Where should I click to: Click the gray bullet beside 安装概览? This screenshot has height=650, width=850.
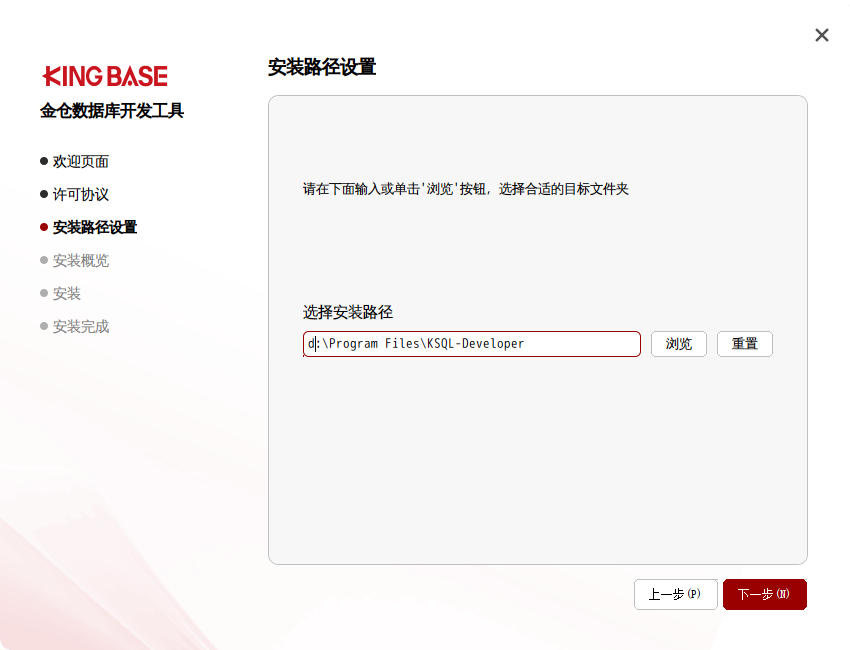44,260
